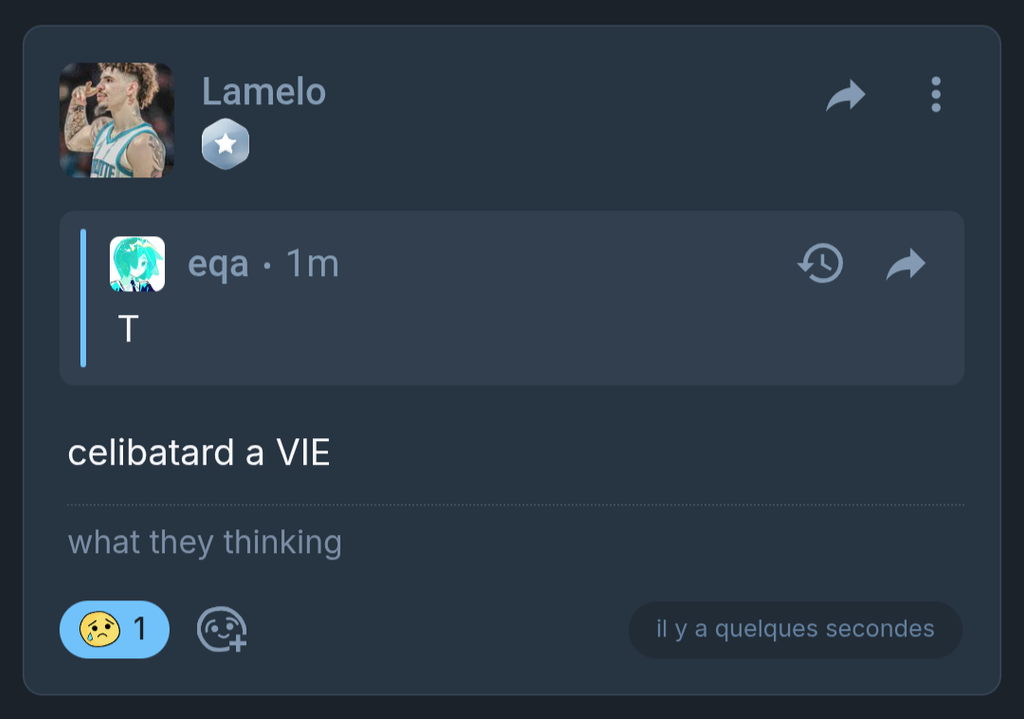This screenshot has width=1024, height=719.
Task: Click the "il y a quelques secondes" timestamp
Action: [x=795, y=629]
